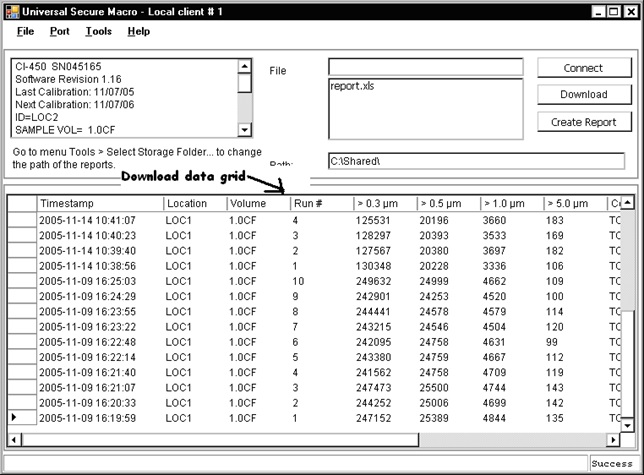Select timestamp 2005-11-09 16:19:59
The width and height of the screenshot is (644, 475).
click(87, 418)
